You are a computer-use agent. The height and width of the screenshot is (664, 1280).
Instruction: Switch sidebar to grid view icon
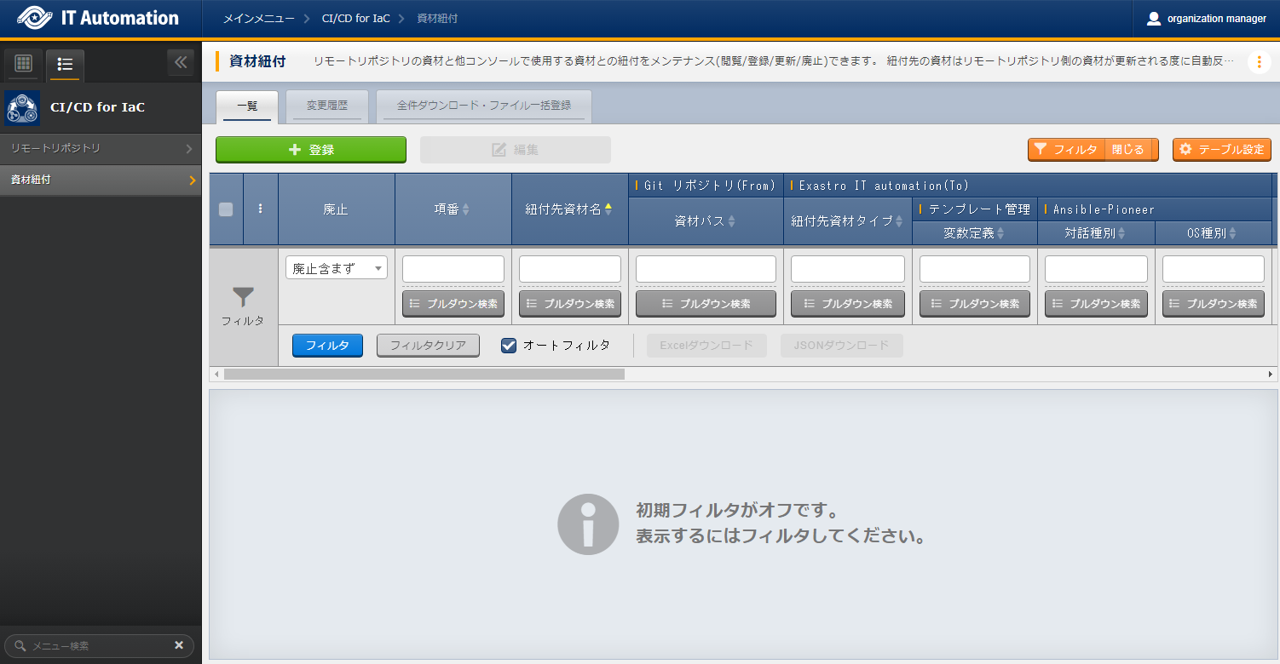click(x=23, y=64)
